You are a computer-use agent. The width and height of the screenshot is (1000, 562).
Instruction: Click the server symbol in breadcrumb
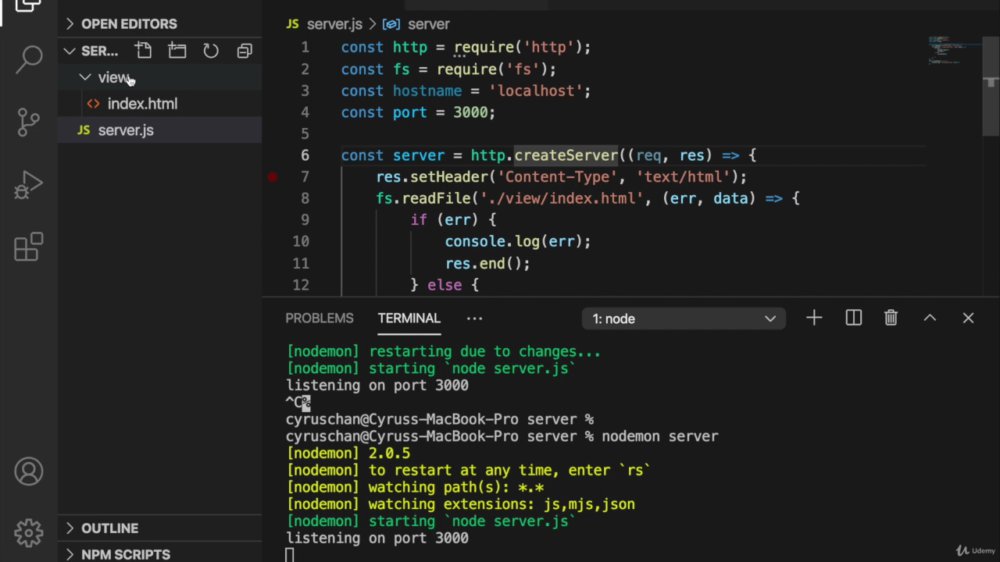pos(429,24)
